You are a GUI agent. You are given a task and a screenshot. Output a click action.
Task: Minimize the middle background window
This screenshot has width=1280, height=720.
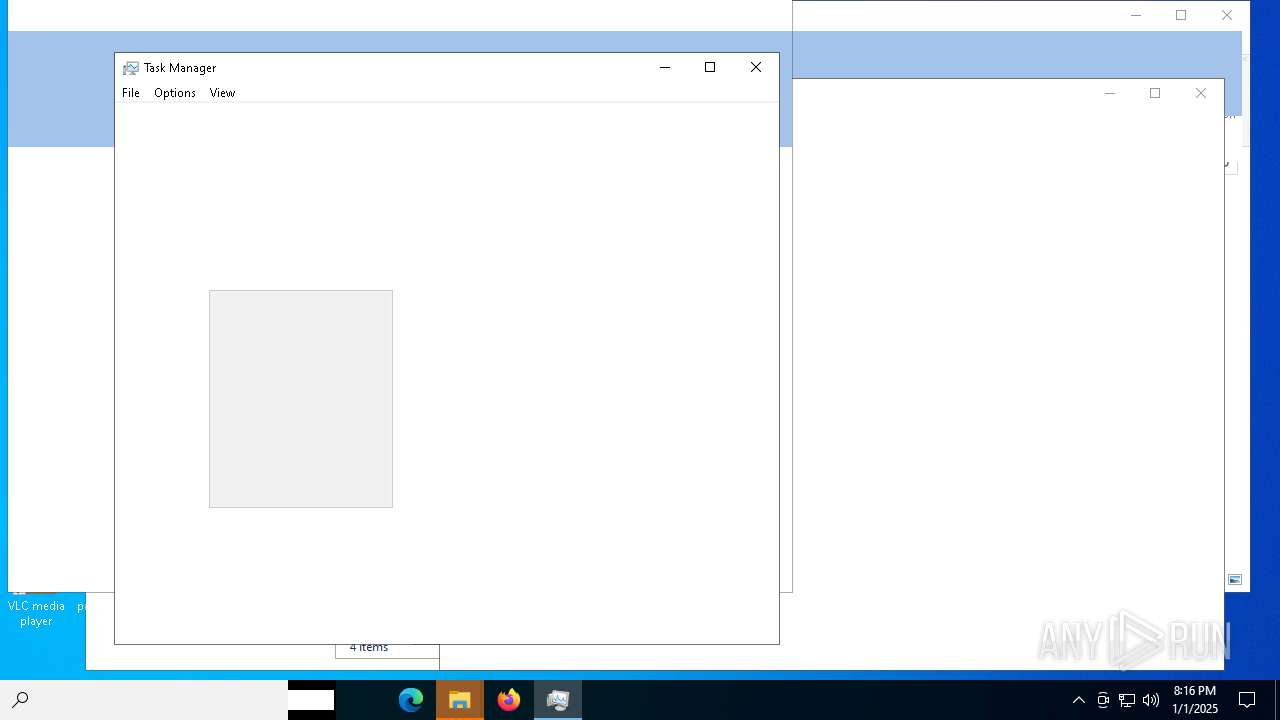(x=1109, y=93)
